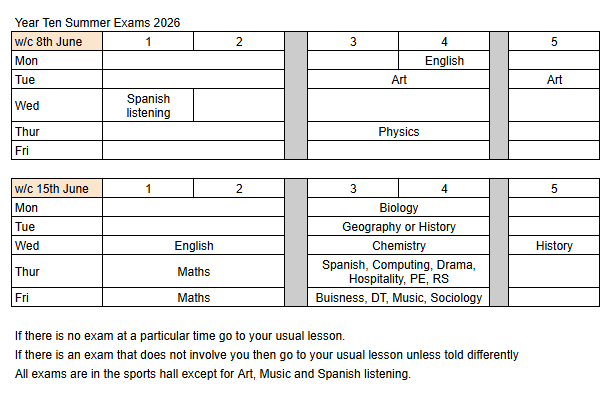Click the 'w/c 15th June' header cell
Screen dimensions: 614x398
(x=57, y=188)
